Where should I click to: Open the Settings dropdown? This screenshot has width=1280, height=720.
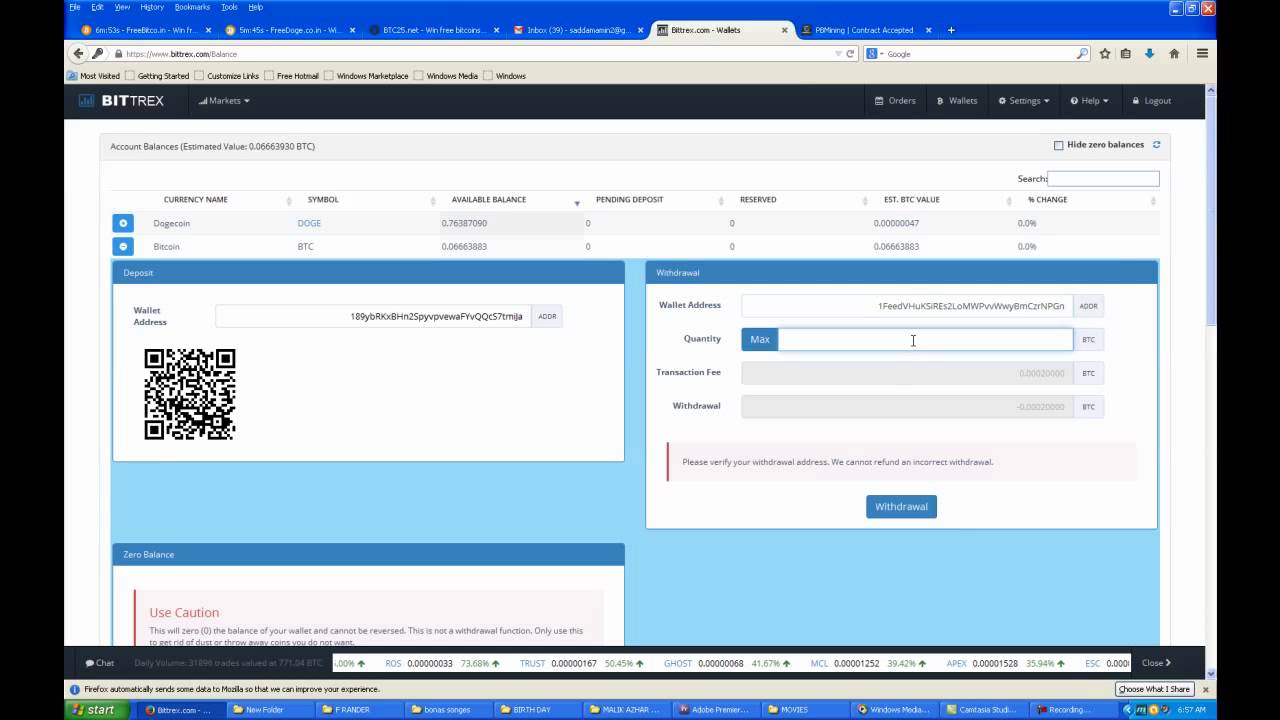tap(1024, 101)
